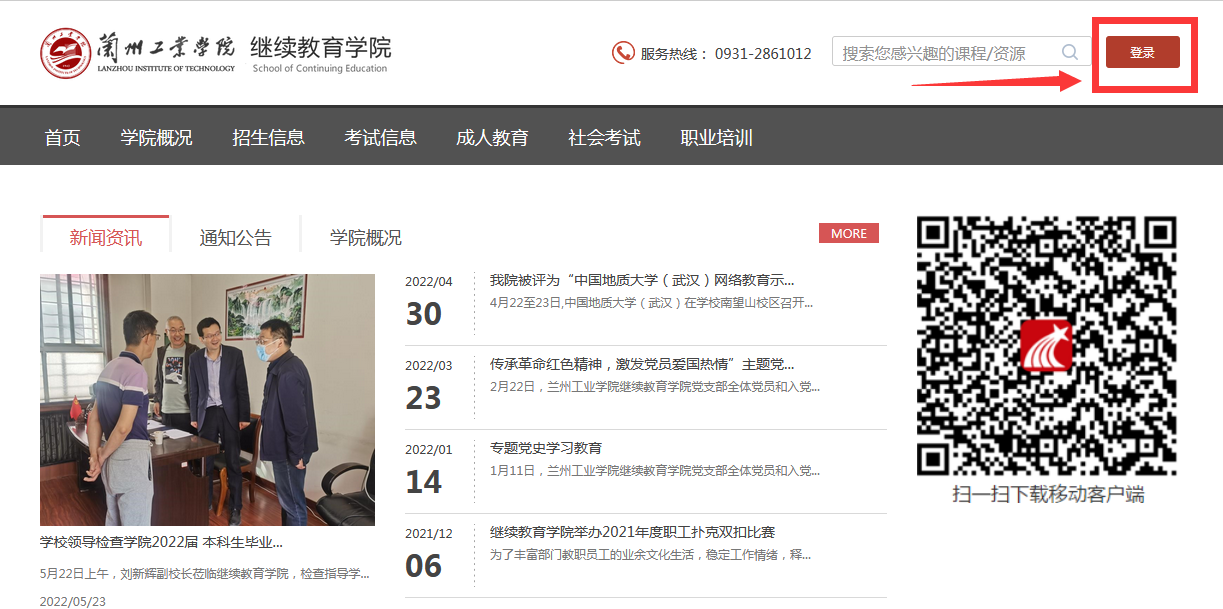Image resolution: width=1223 pixels, height=609 pixels.
Task: Click the QR code for mobile client
Action: pyautogui.click(x=1046, y=346)
